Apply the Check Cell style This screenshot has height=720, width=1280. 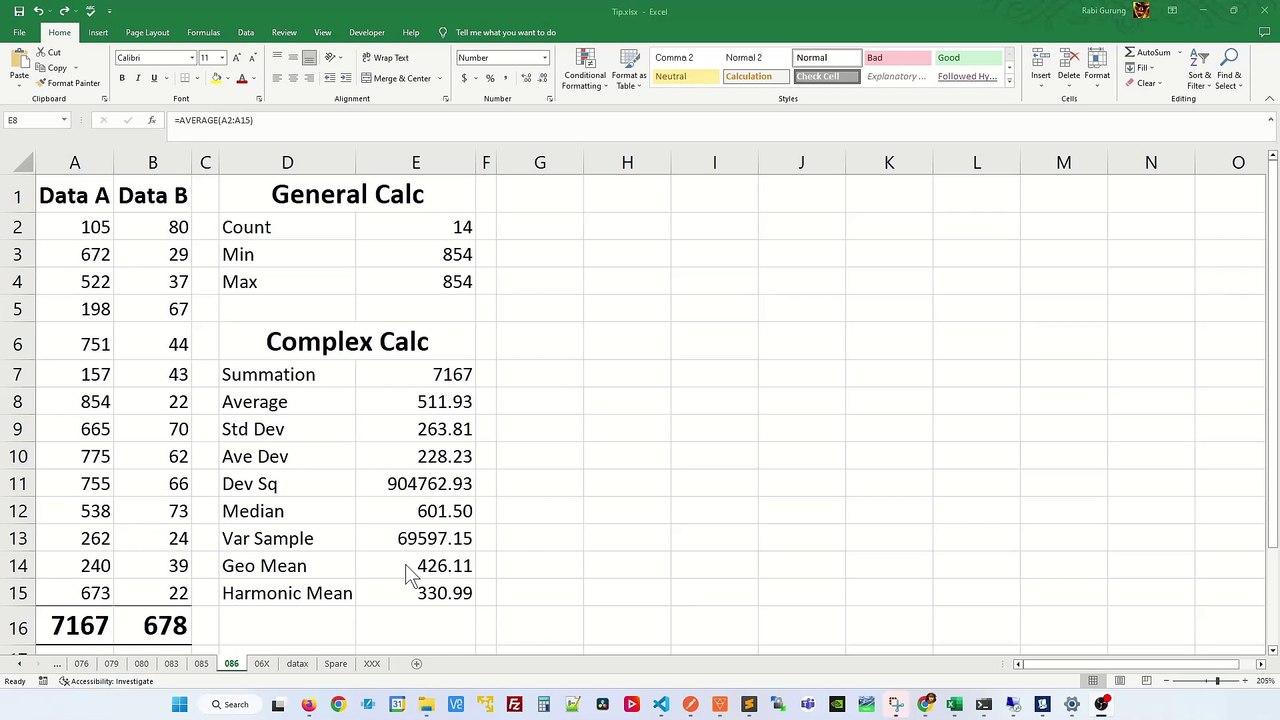[x=827, y=77]
